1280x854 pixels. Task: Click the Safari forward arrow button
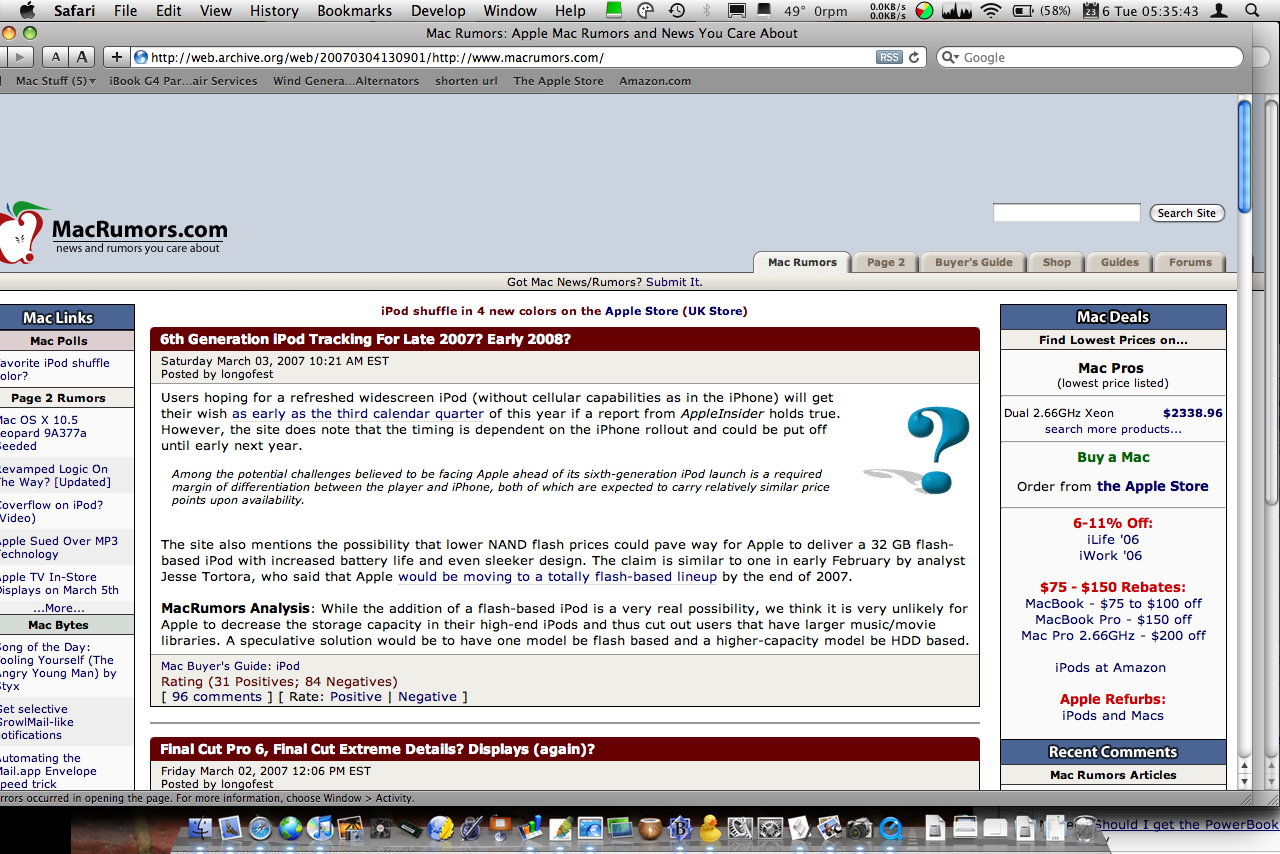(20, 57)
